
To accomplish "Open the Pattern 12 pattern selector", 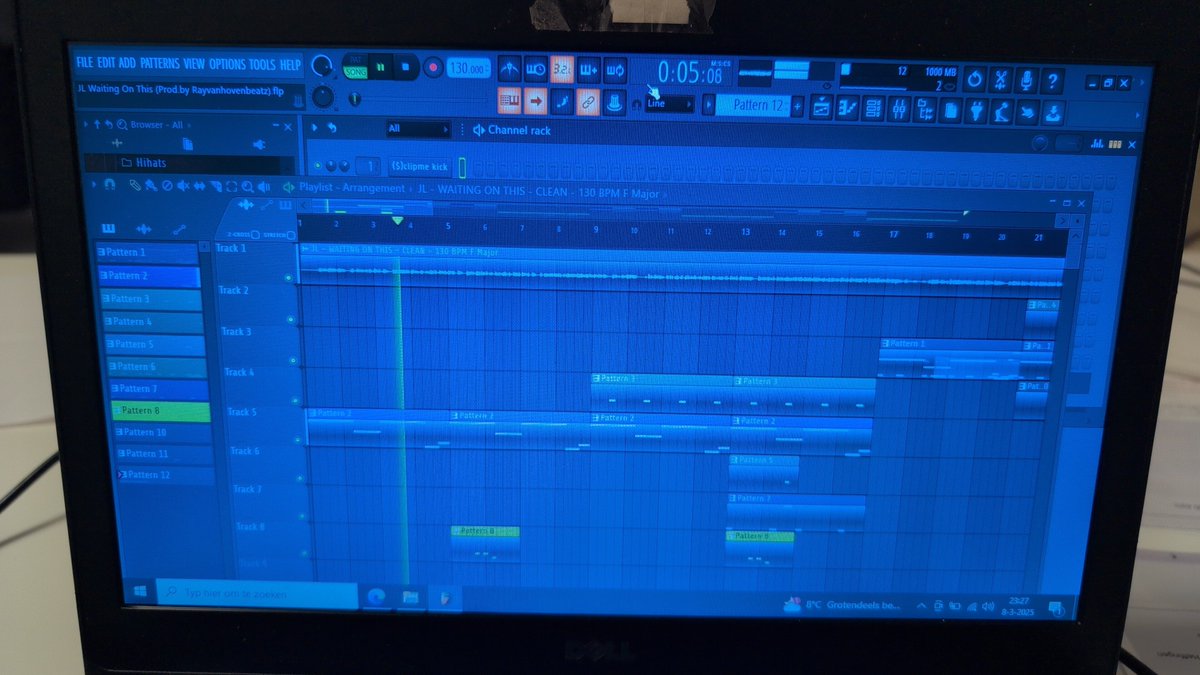I will (752, 105).
